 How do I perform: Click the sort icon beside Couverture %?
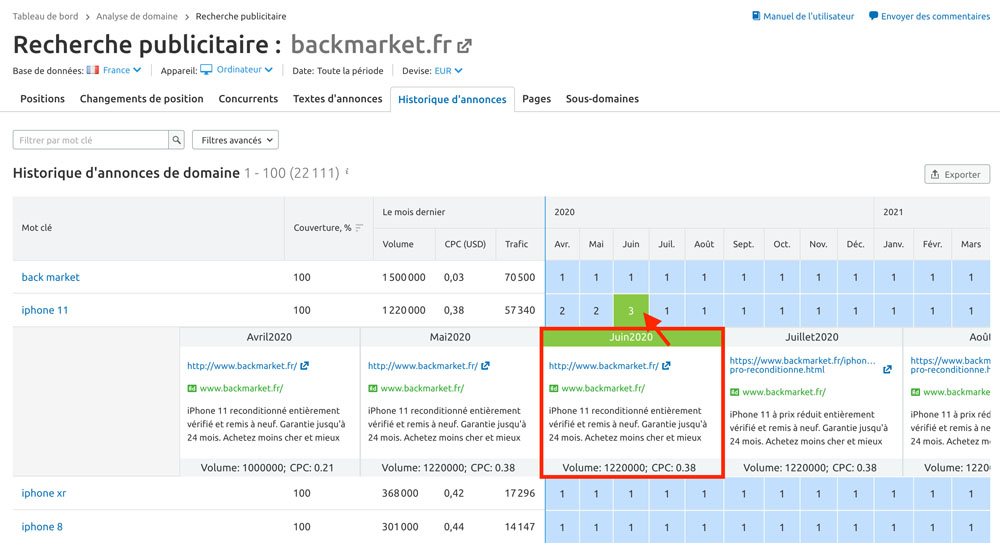tap(359, 228)
